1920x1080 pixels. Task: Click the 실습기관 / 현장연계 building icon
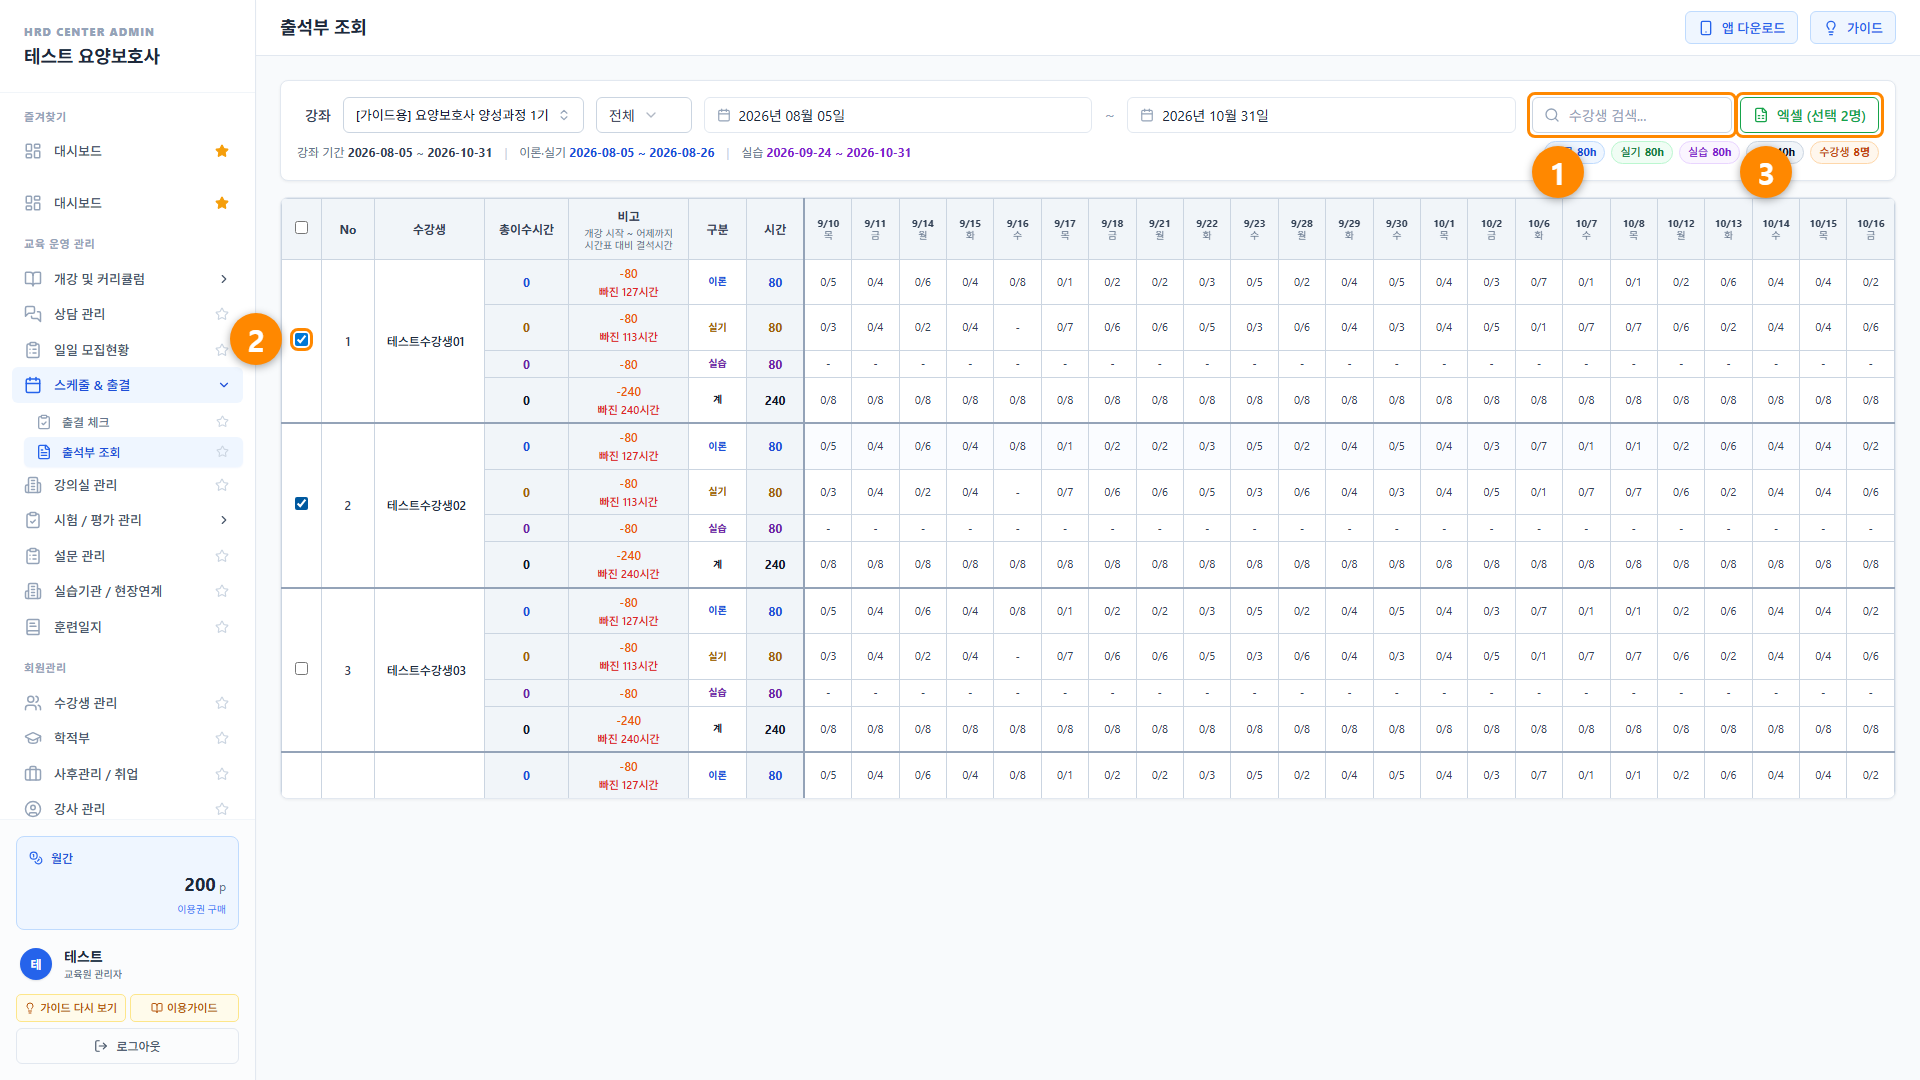tap(33, 591)
